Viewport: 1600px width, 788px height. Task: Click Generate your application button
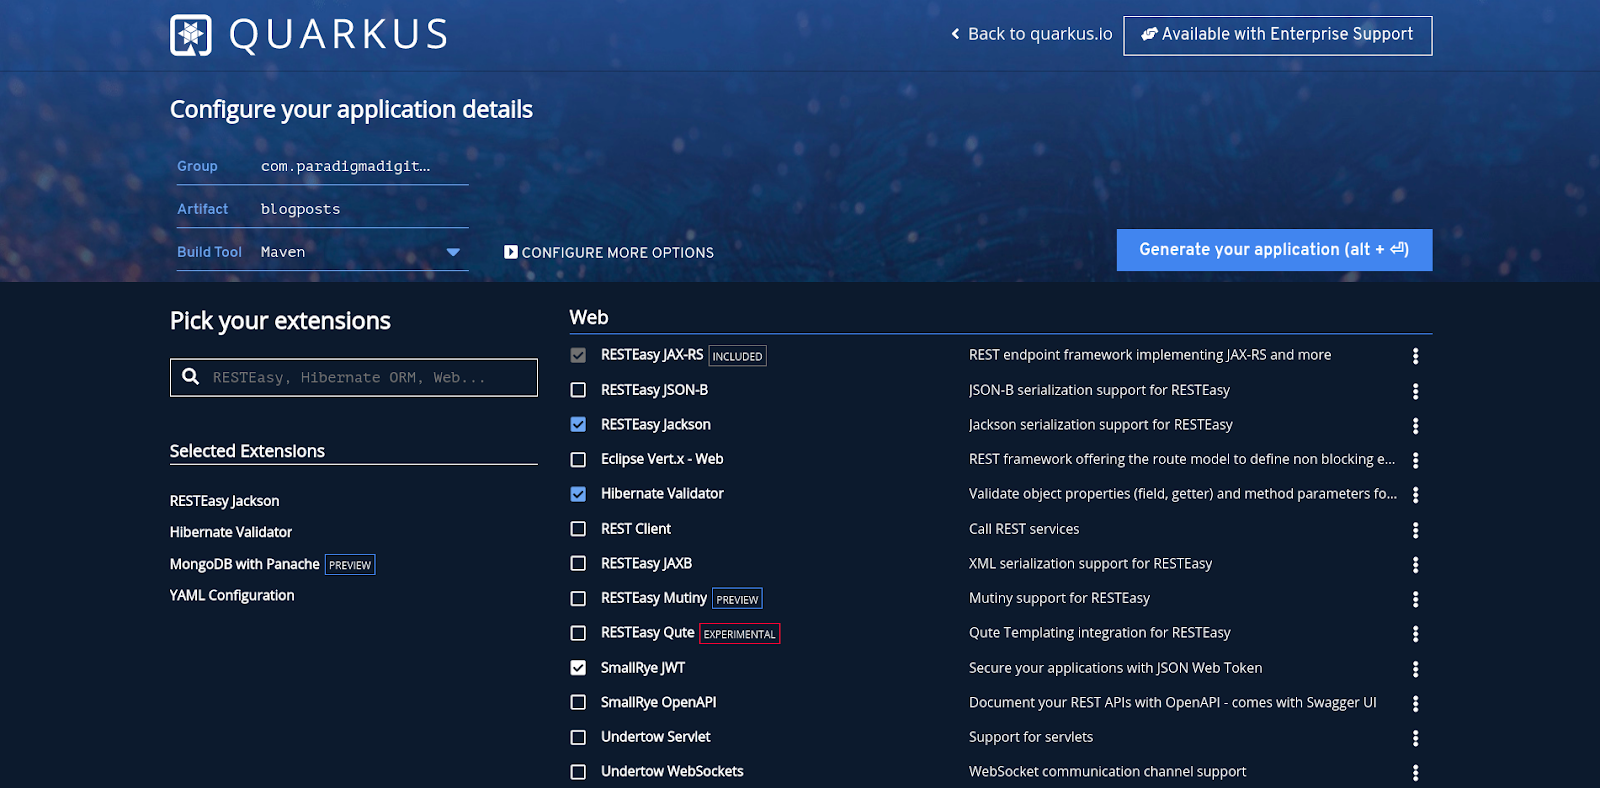pos(1274,250)
